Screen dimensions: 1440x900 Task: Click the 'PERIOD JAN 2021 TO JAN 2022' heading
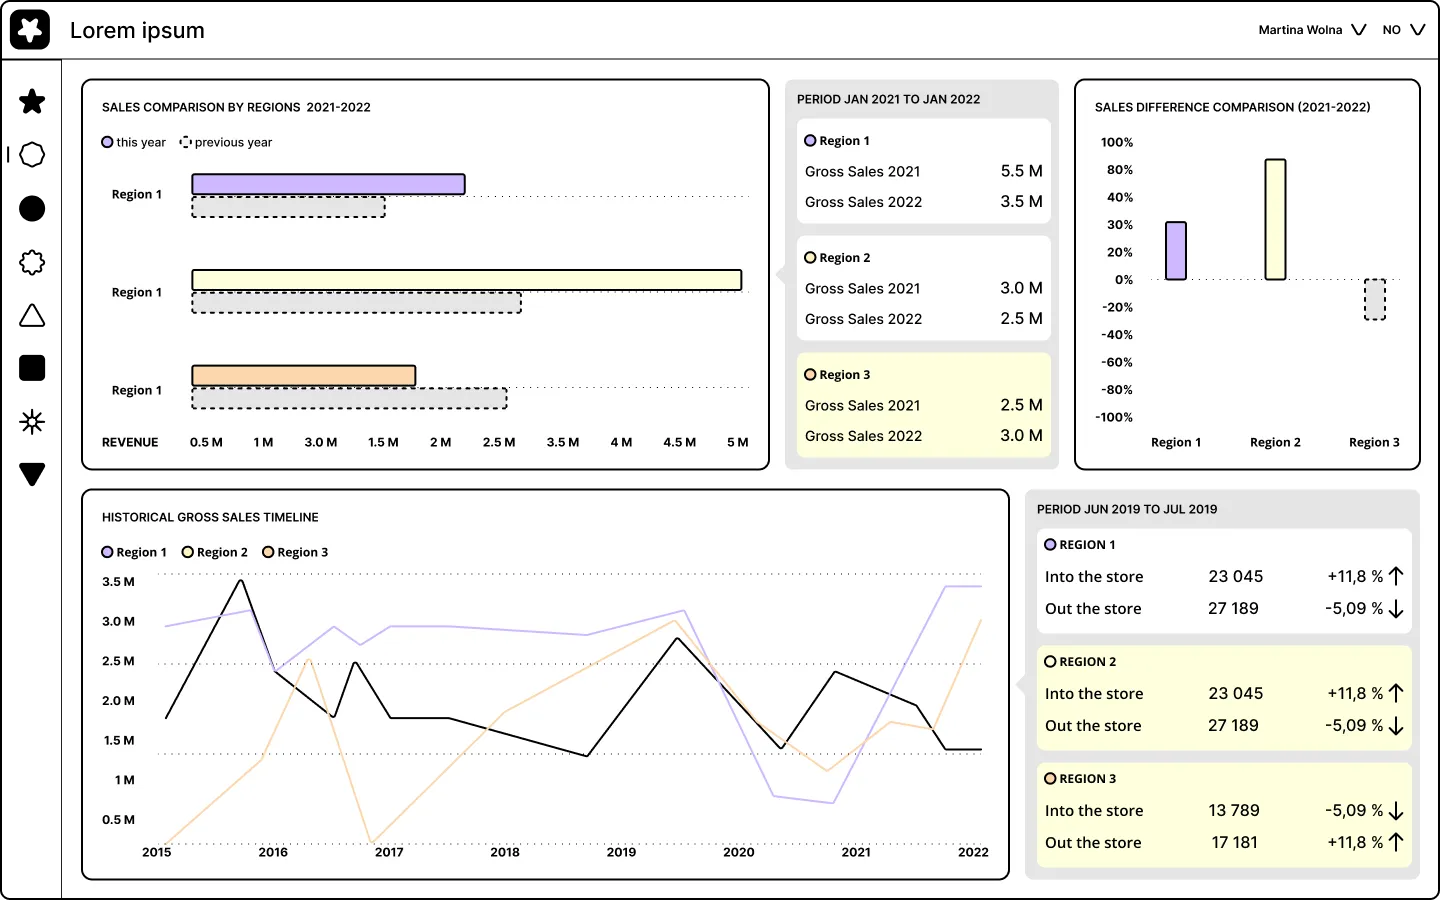[888, 99]
